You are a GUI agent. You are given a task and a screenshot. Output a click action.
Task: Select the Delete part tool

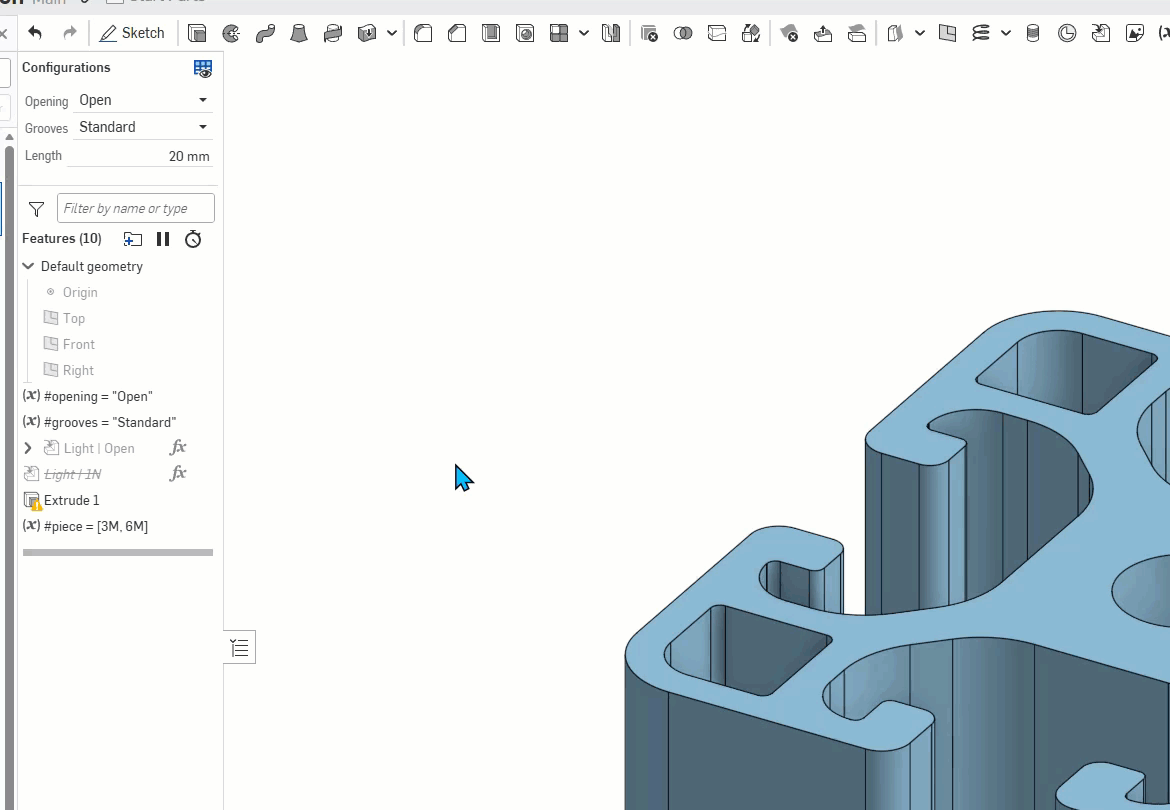pyautogui.click(x=649, y=33)
